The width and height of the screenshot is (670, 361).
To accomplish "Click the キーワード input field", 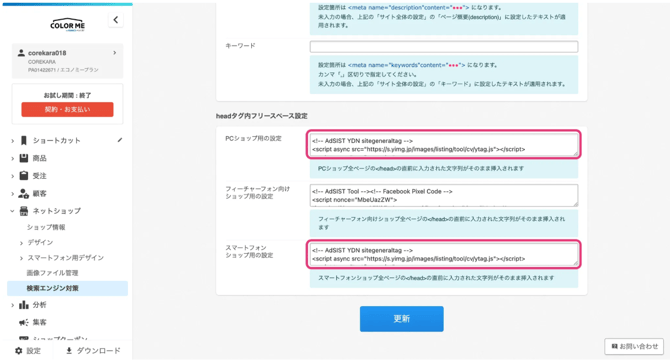I will 444,47.
